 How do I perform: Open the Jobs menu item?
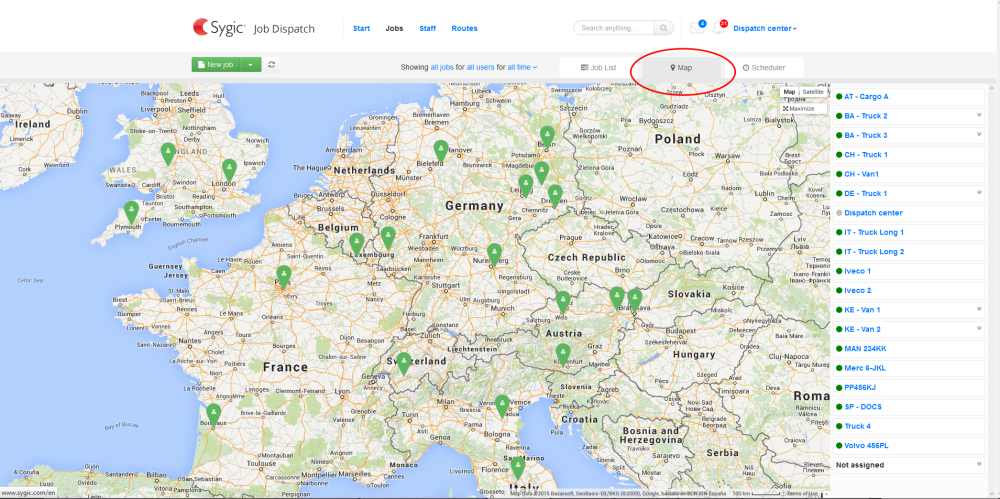(x=394, y=28)
